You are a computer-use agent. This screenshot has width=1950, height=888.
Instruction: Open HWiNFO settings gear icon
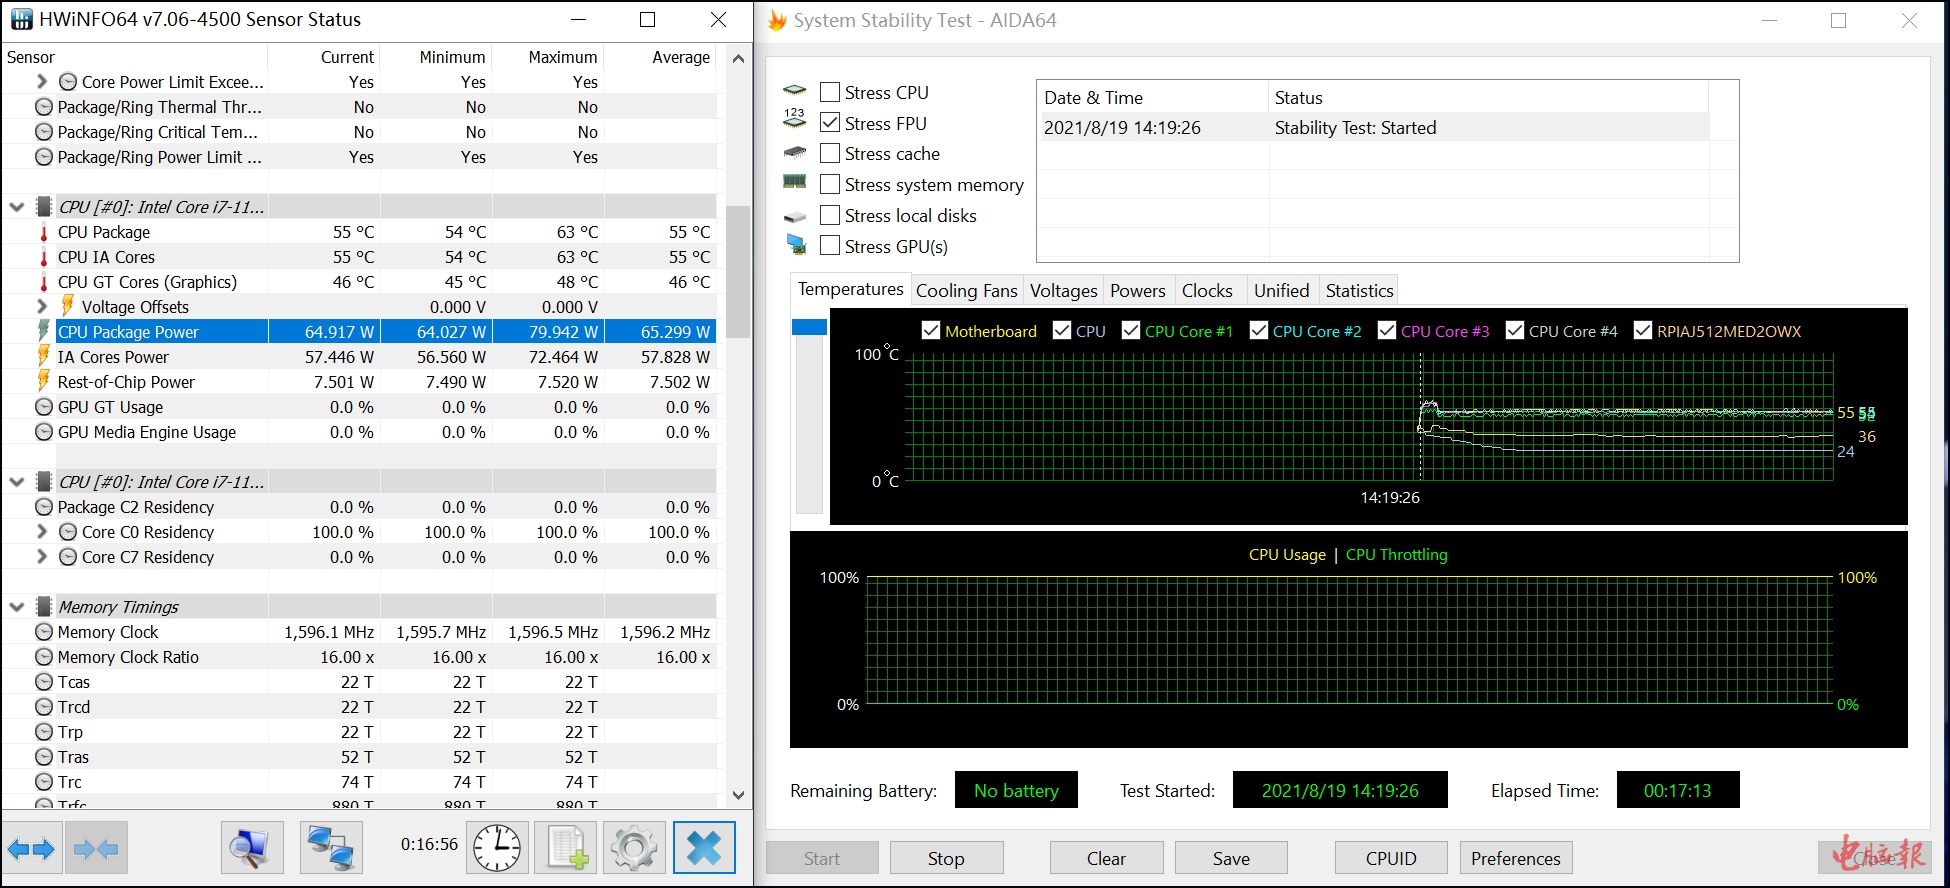coord(634,849)
